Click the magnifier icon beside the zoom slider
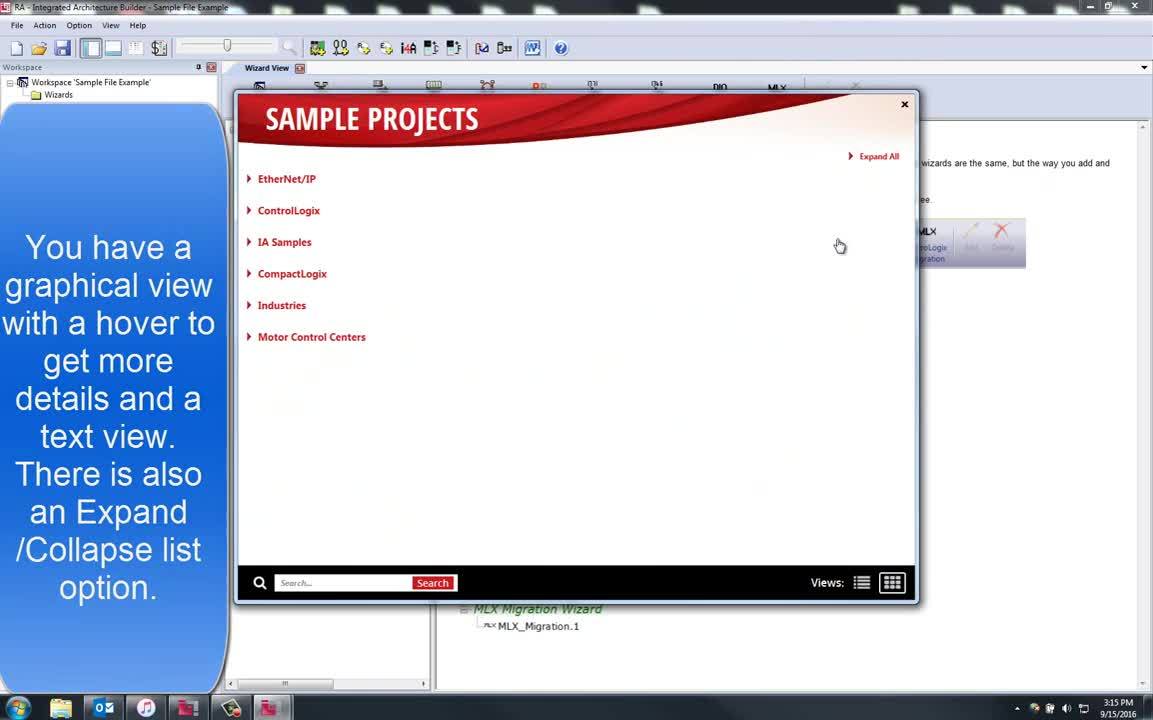 (x=290, y=49)
